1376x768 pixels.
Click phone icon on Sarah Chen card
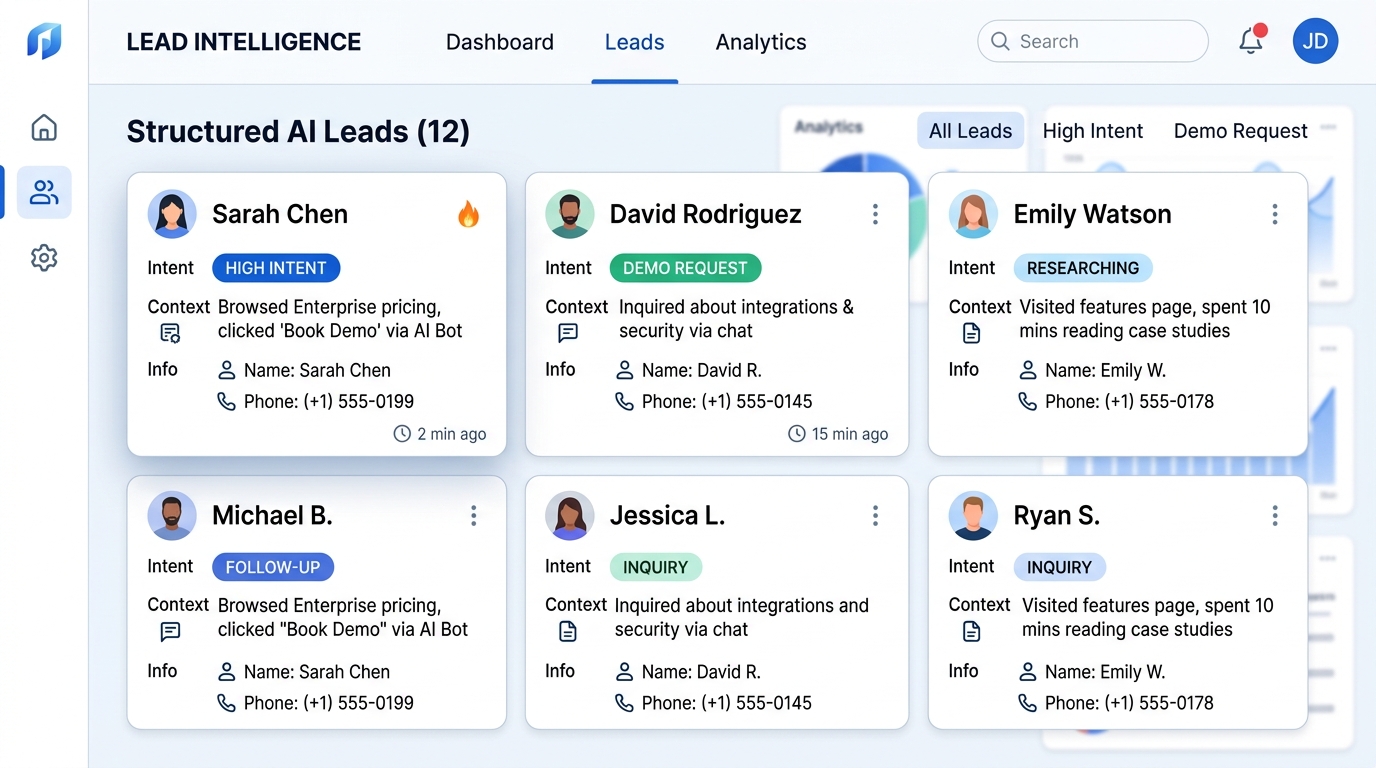pos(227,401)
